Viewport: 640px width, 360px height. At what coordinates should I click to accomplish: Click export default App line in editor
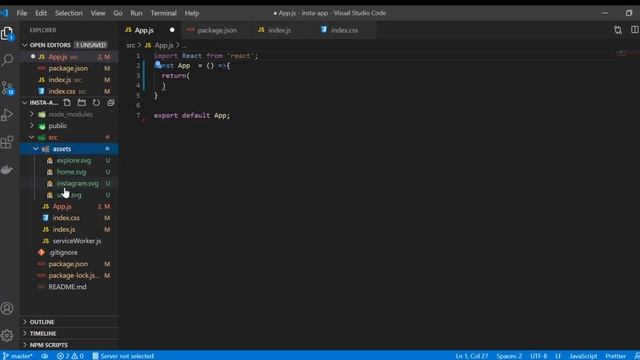tap(192, 116)
